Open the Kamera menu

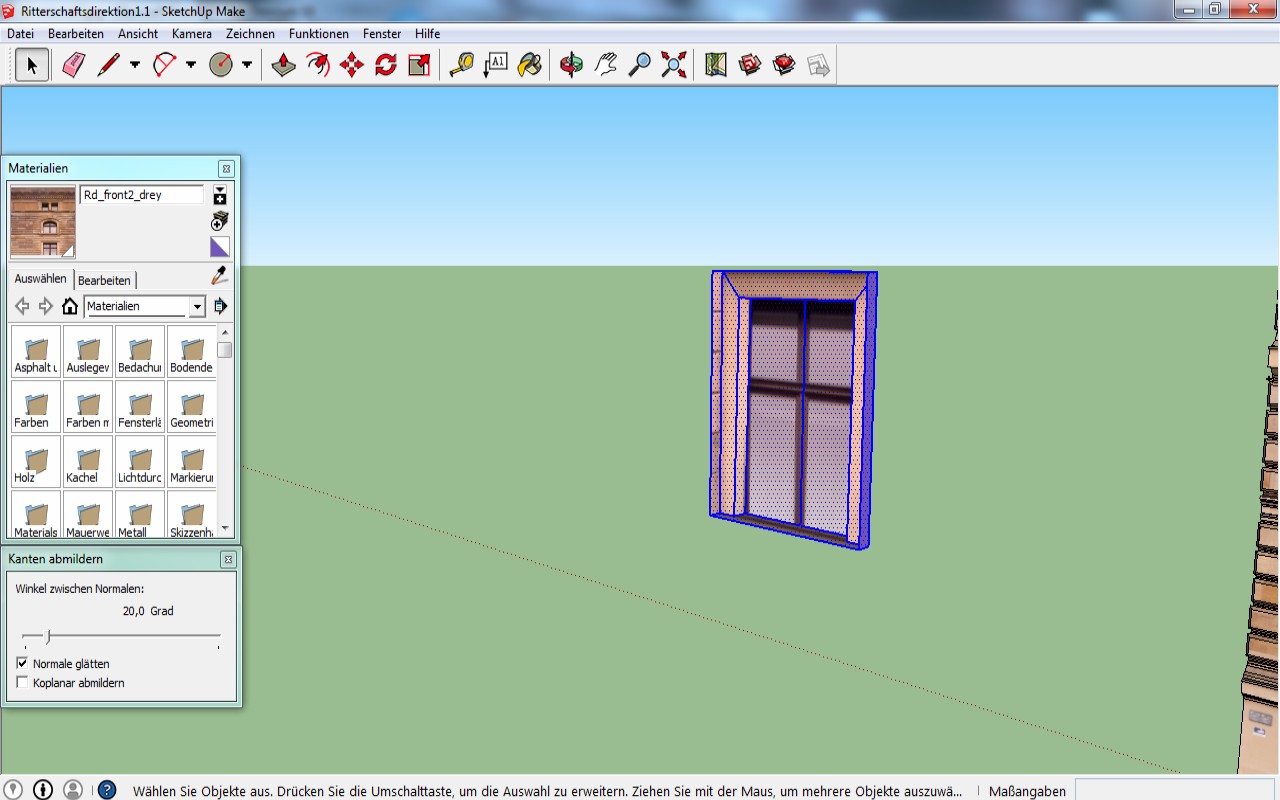click(x=191, y=33)
